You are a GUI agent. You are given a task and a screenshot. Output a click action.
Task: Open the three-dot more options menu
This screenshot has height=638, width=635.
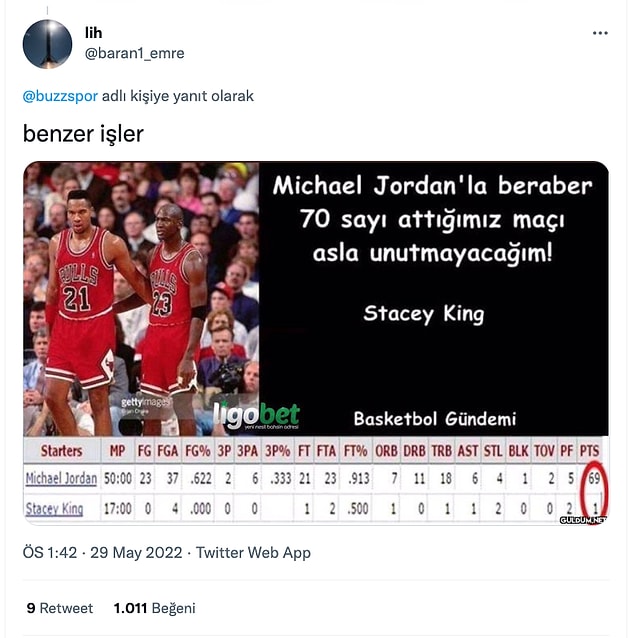tap(600, 33)
